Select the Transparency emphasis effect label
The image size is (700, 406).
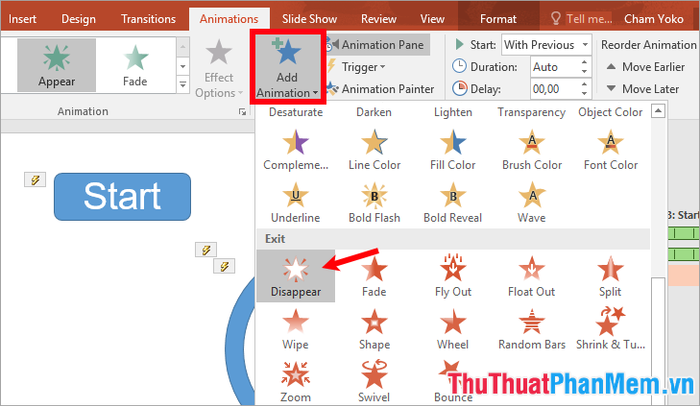pyautogui.click(x=531, y=112)
